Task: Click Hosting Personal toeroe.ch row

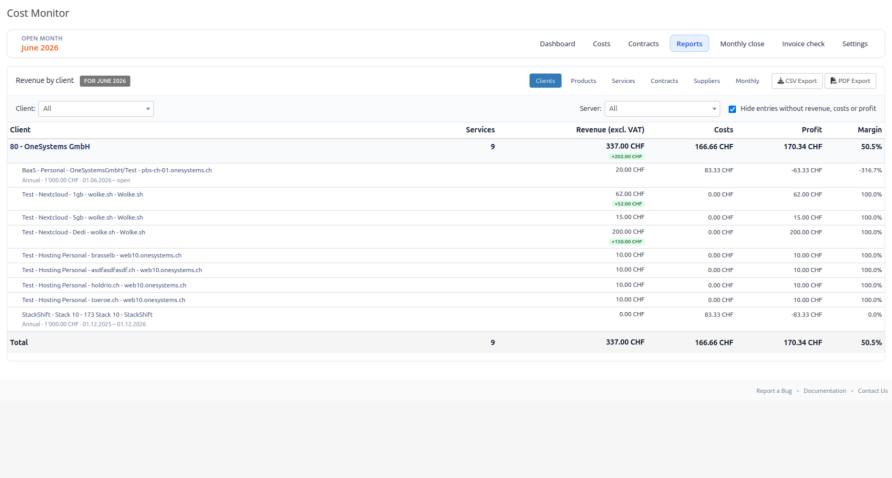Action: [446, 300]
